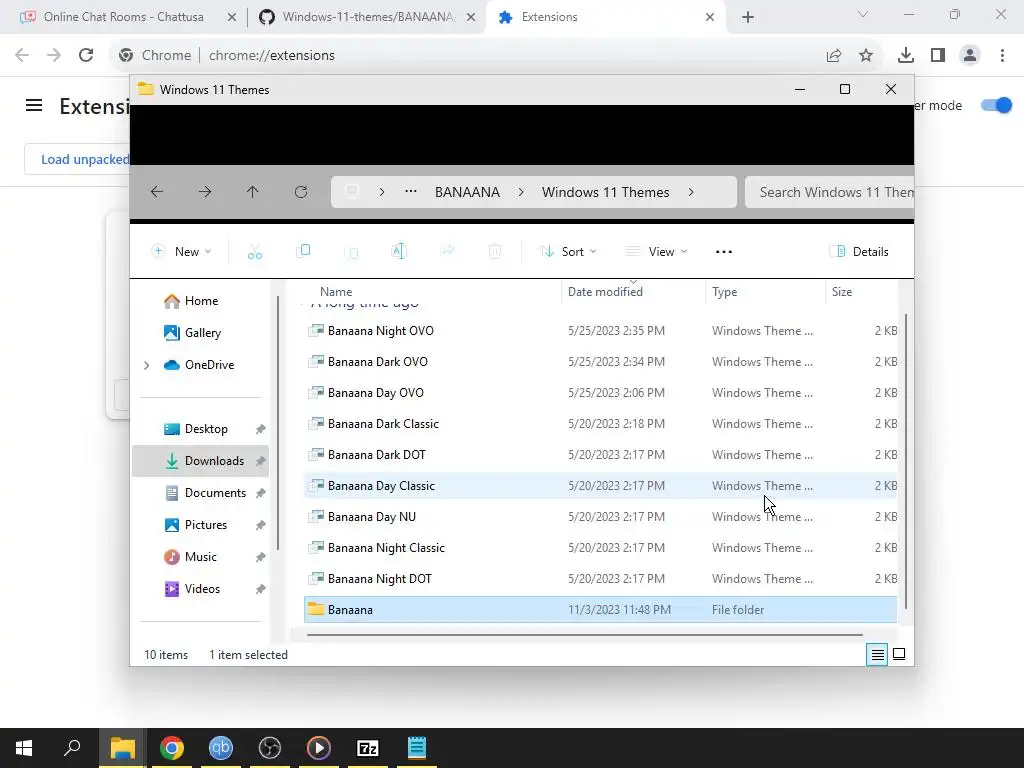
Task: Open the New dropdown in Explorer
Action: (x=182, y=251)
